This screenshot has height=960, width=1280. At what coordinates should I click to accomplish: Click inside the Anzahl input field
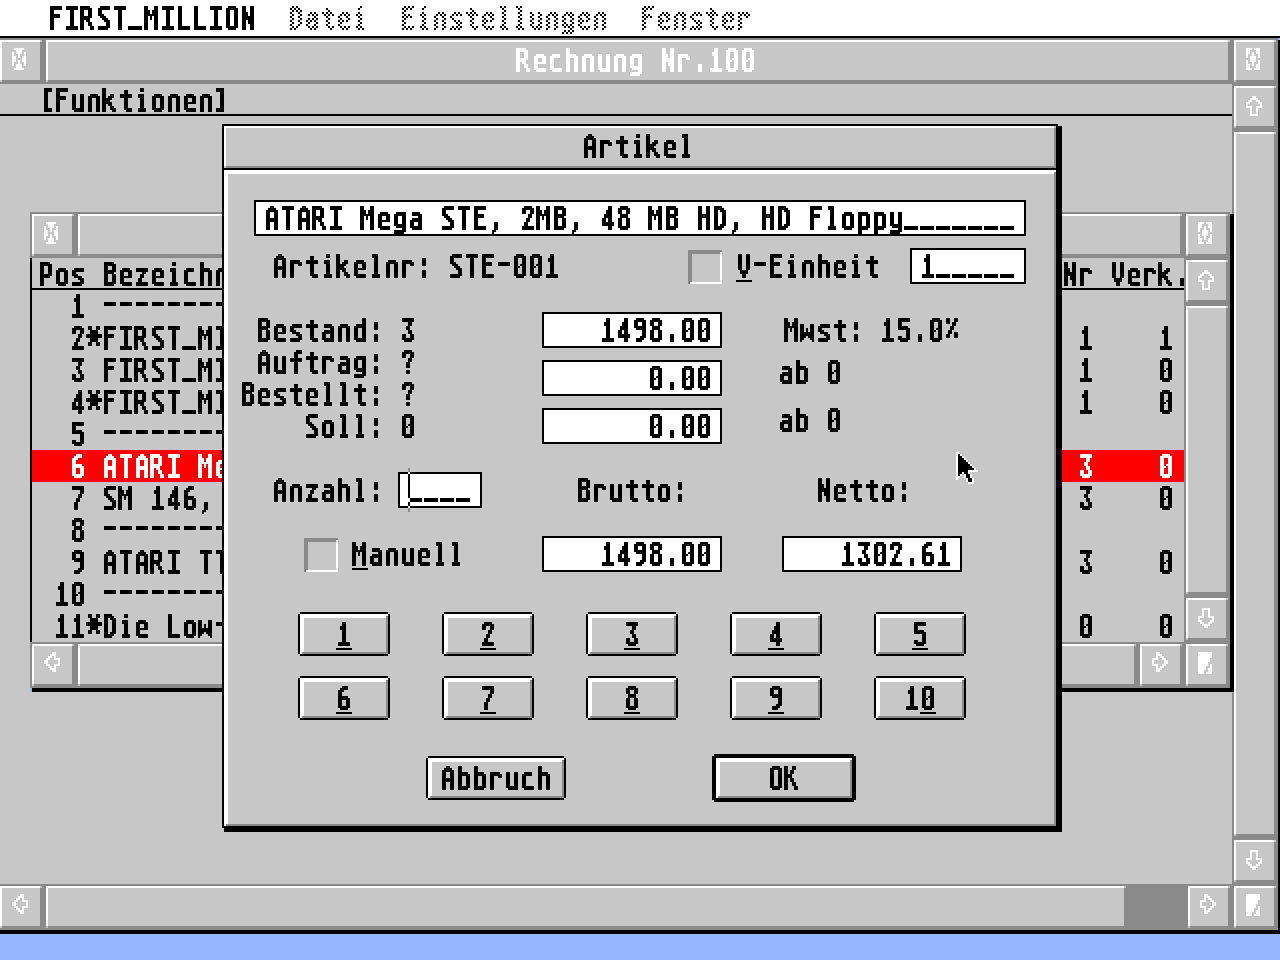coord(440,489)
